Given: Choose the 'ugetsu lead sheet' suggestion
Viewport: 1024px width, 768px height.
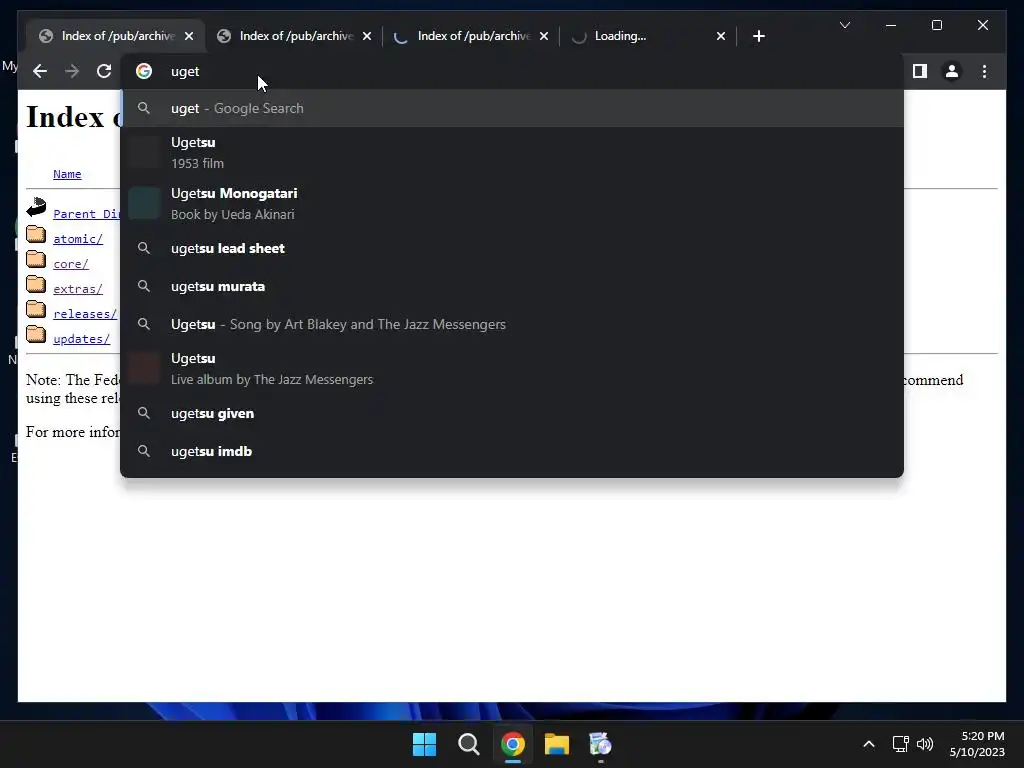Looking at the screenshot, I should pos(512,248).
